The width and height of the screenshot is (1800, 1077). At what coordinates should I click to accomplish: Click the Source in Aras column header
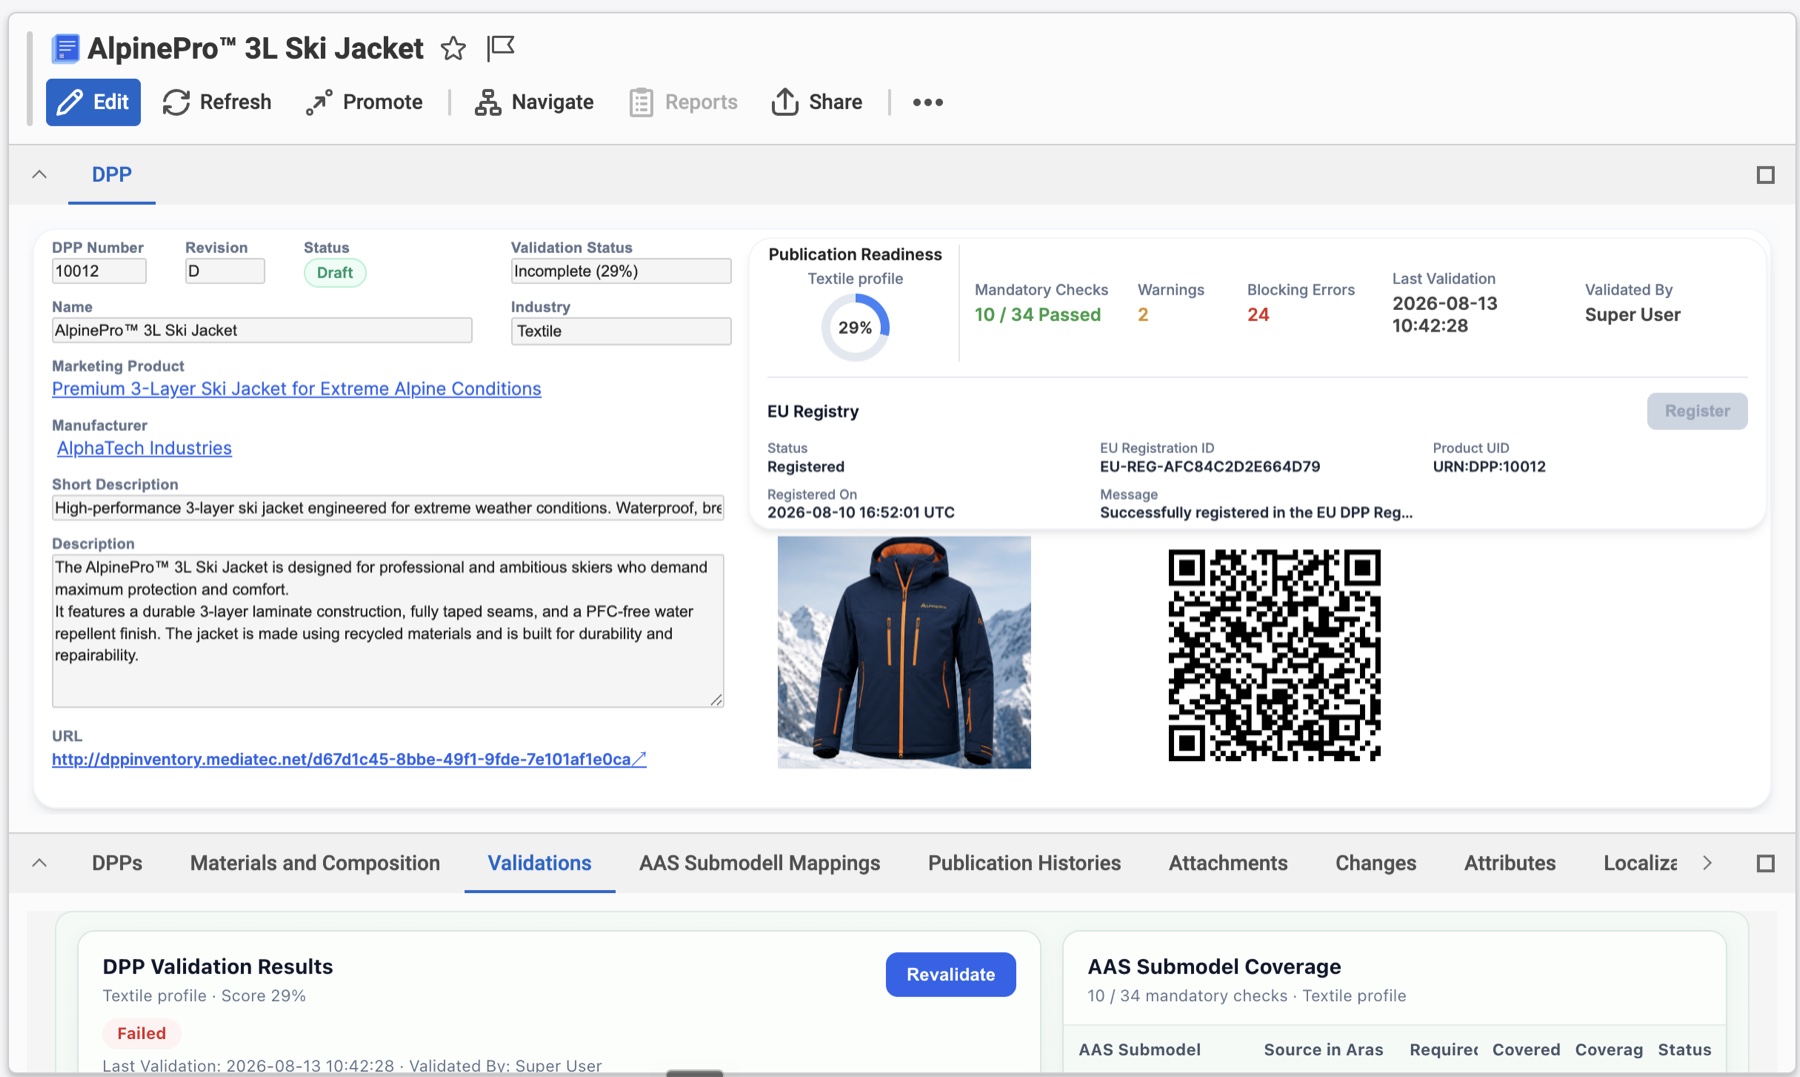(x=1324, y=1050)
